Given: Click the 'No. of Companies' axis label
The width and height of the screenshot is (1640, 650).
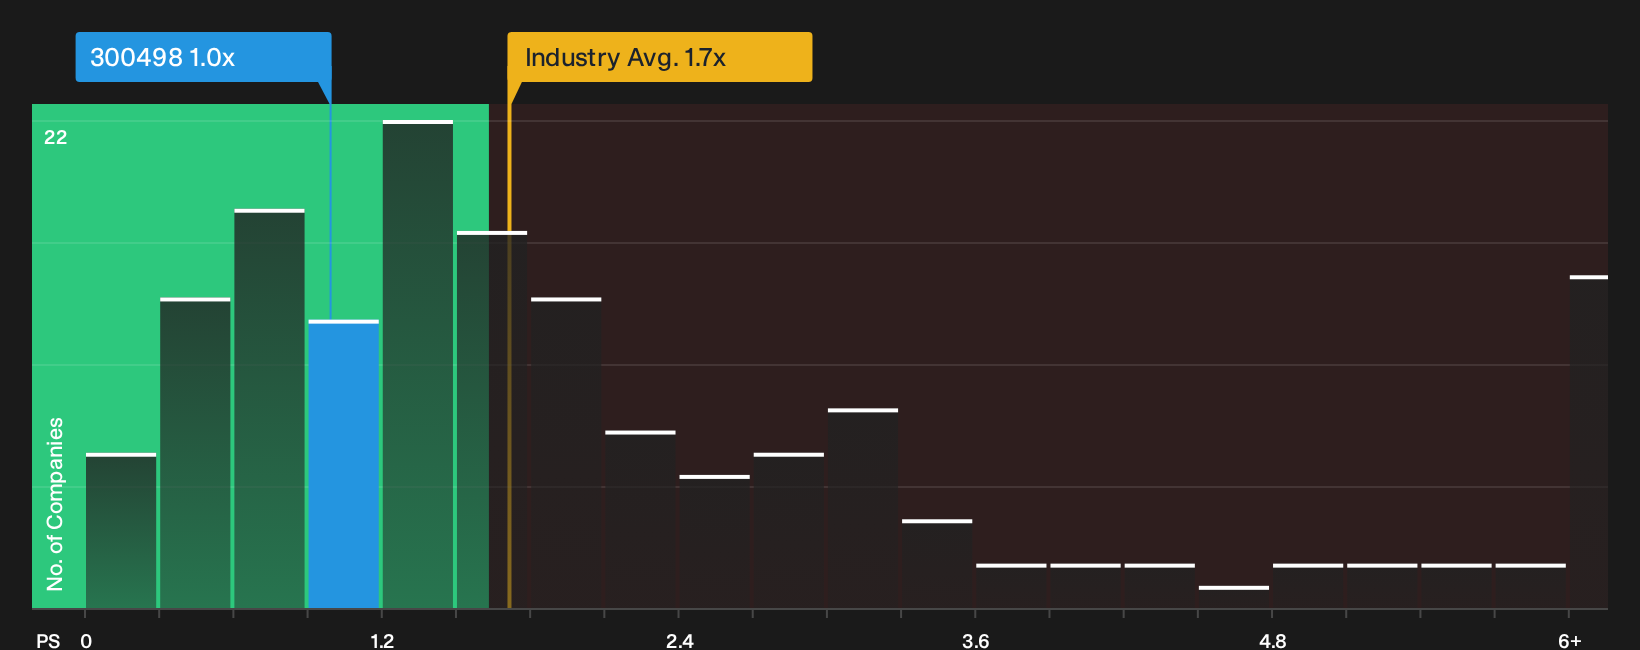Looking at the screenshot, I should click(x=55, y=504).
